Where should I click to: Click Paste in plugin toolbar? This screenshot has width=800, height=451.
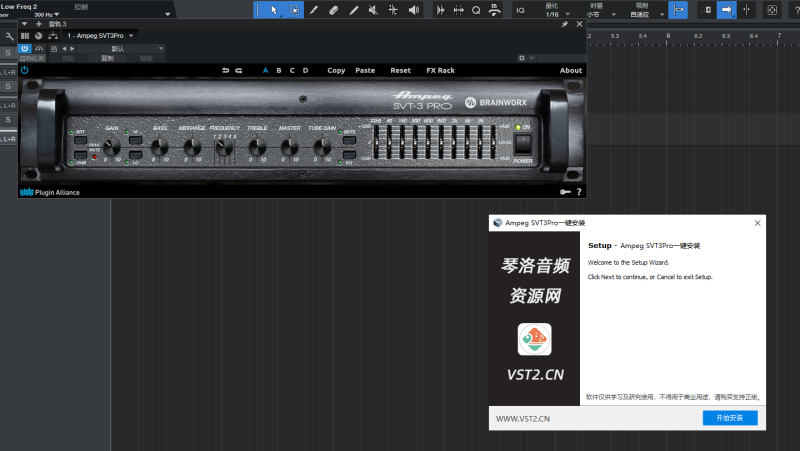click(x=365, y=70)
